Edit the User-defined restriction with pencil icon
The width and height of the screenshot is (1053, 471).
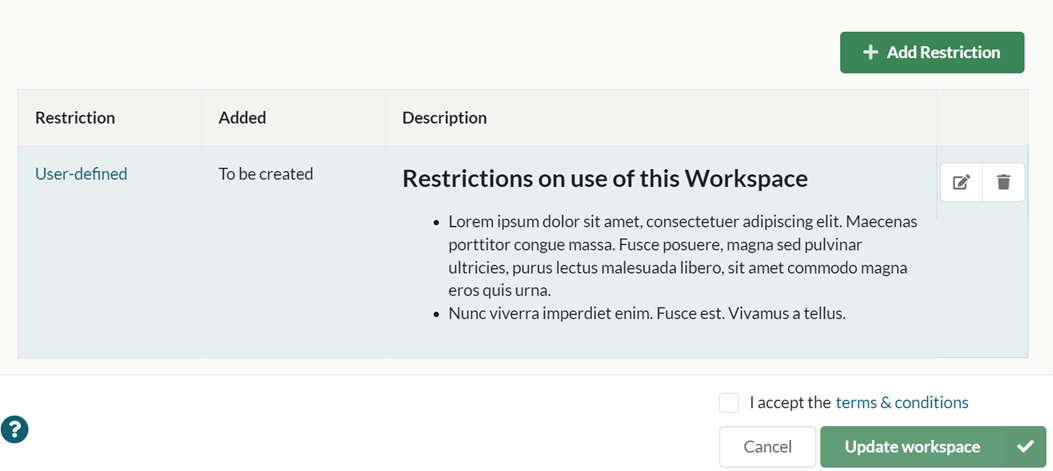click(x=961, y=182)
